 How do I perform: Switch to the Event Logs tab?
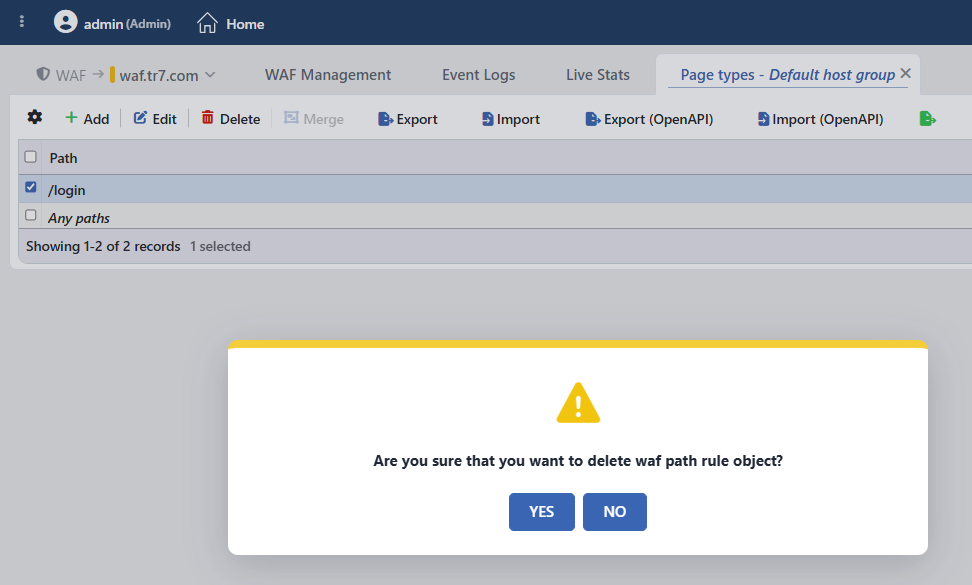[479, 75]
